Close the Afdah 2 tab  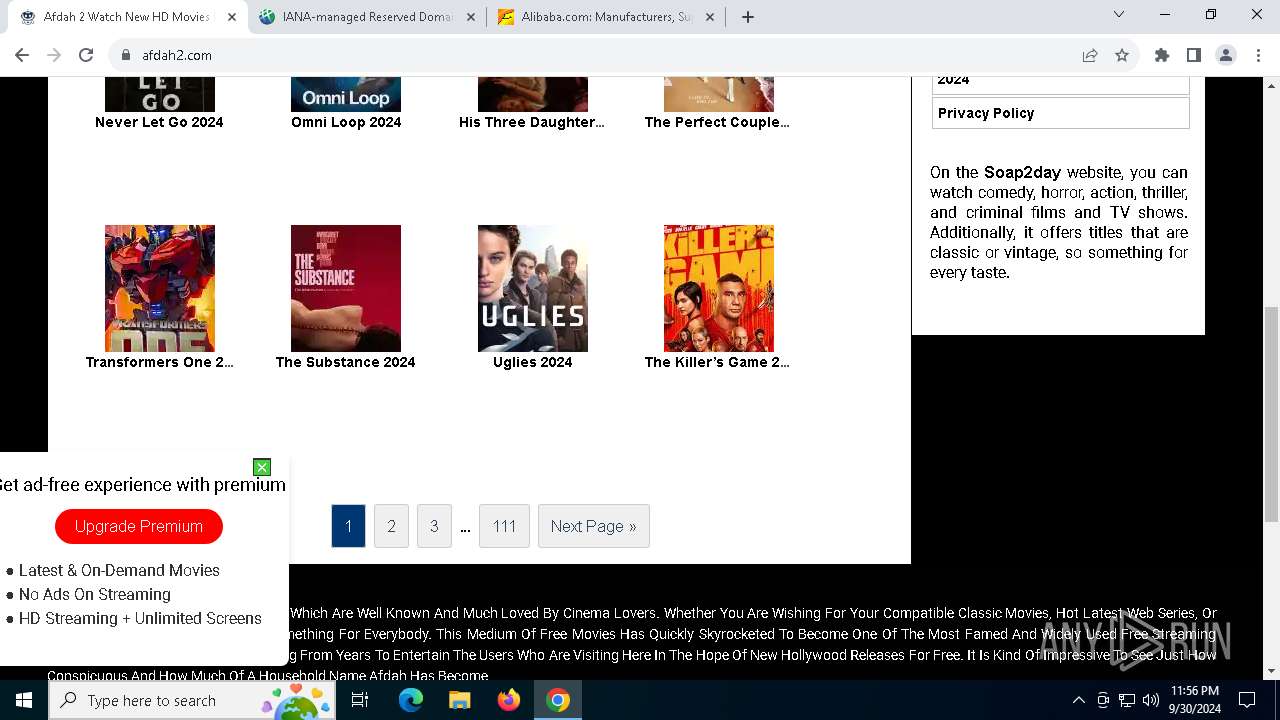(231, 17)
